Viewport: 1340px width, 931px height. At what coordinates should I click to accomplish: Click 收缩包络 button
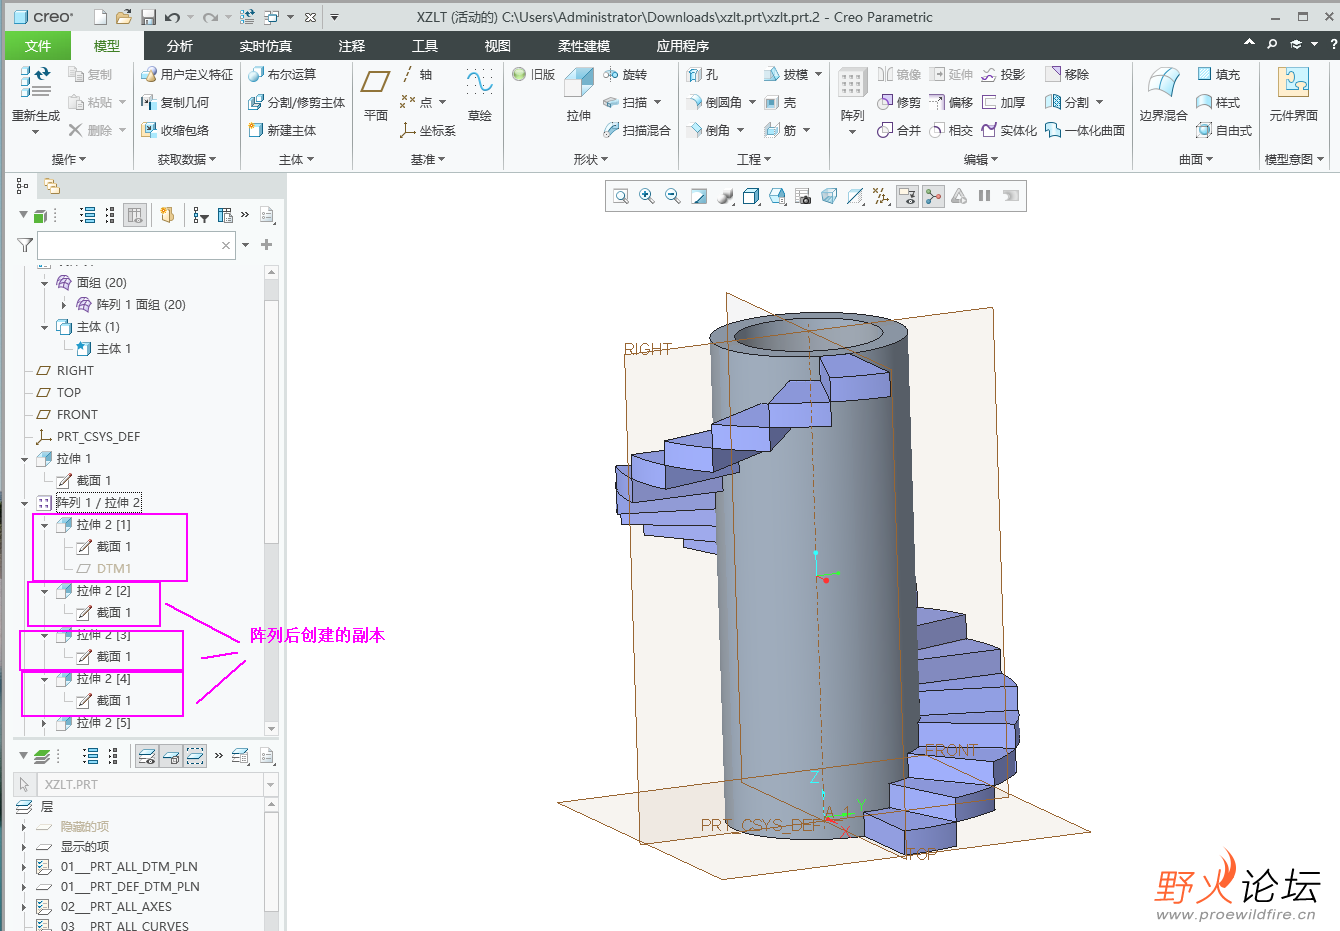click(175, 131)
